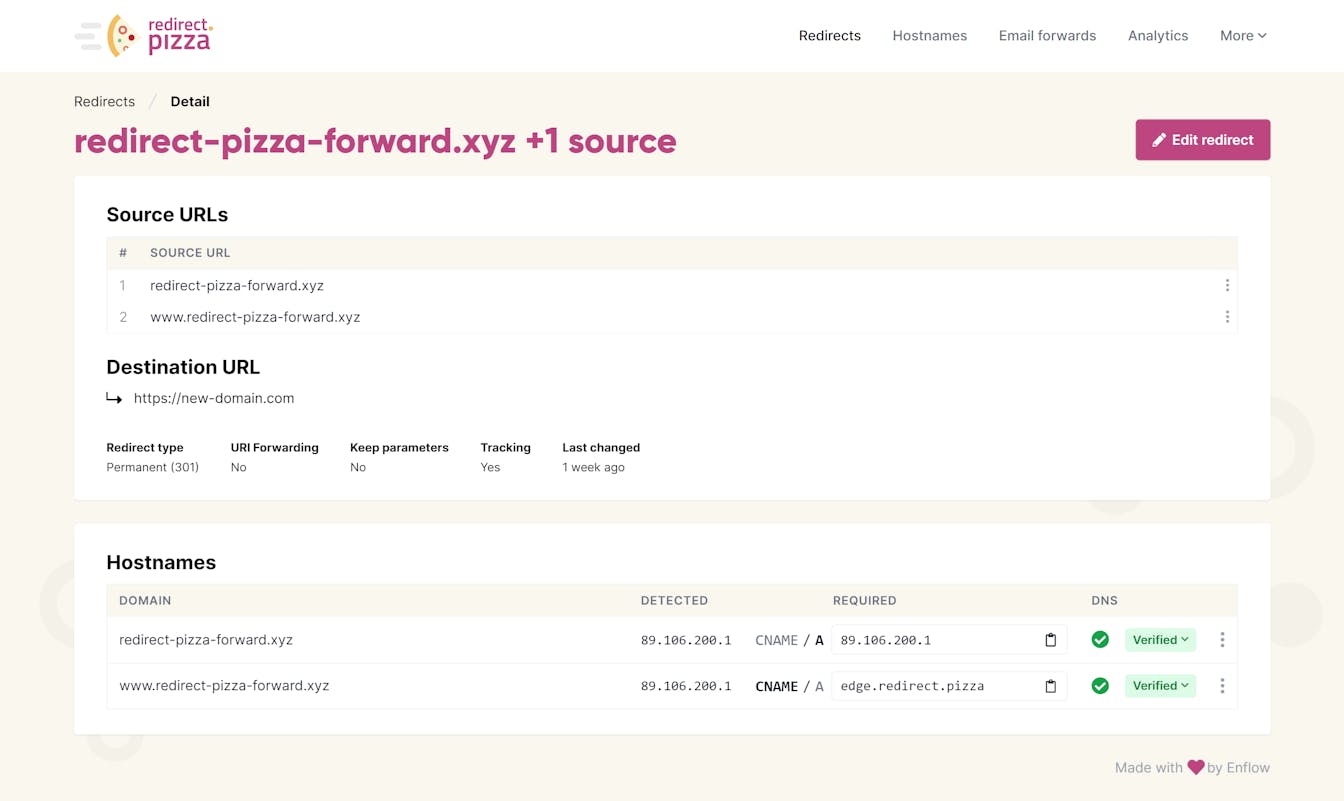The image size is (1344, 801).
Task: Expand the More navigation menu
Action: [1242, 35]
